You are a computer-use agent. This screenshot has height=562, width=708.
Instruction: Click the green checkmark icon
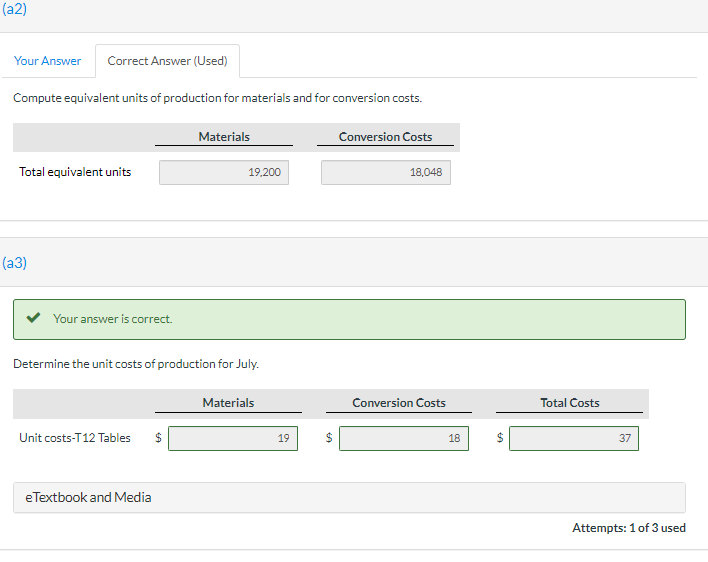pos(34,319)
